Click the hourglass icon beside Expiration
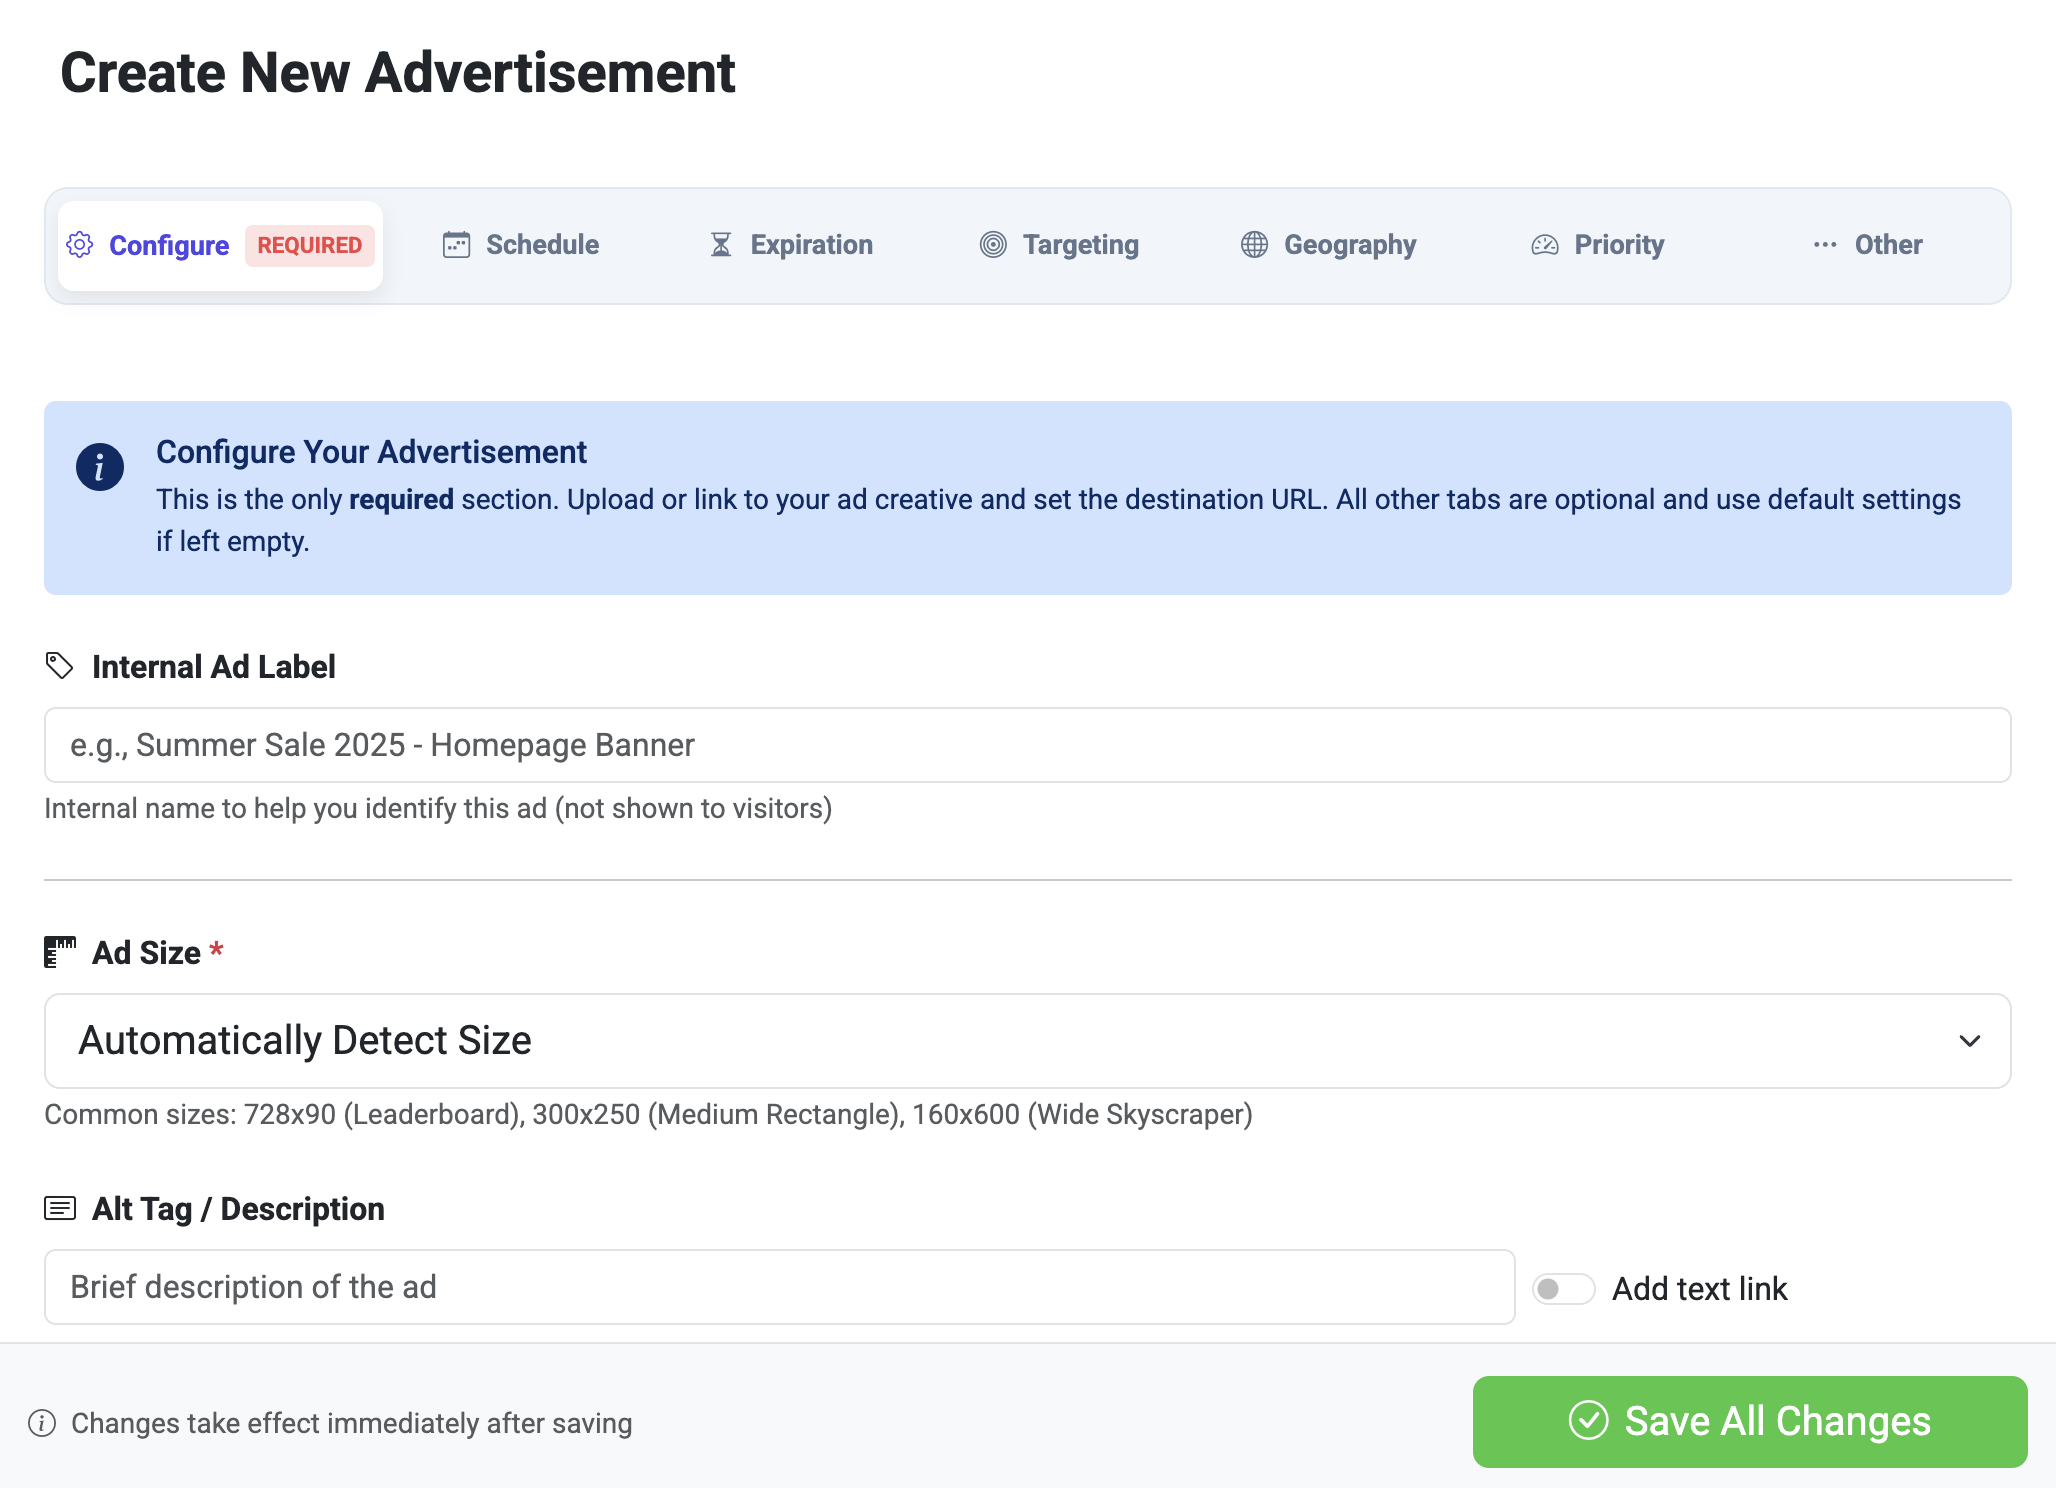Screen dimensions: 2056x1488 [721, 245]
